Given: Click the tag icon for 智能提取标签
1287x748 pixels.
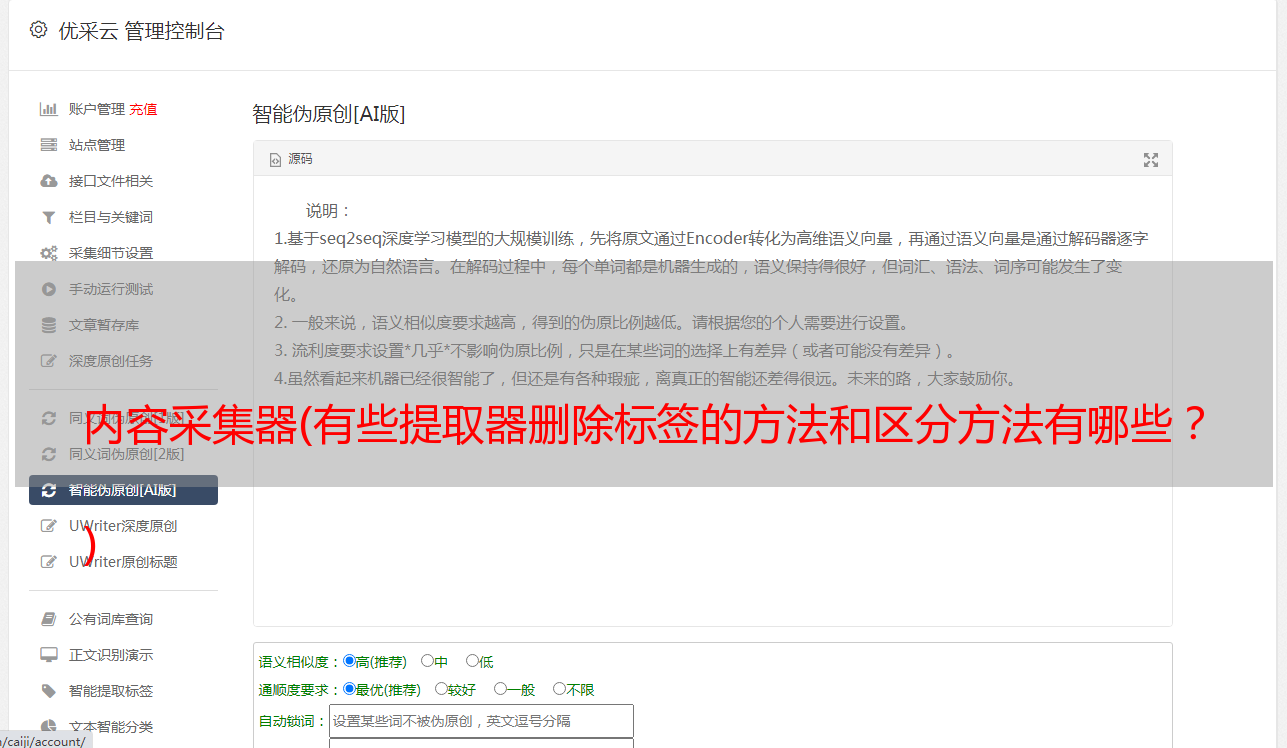Looking at the screenshot, I should click(48, 691).
